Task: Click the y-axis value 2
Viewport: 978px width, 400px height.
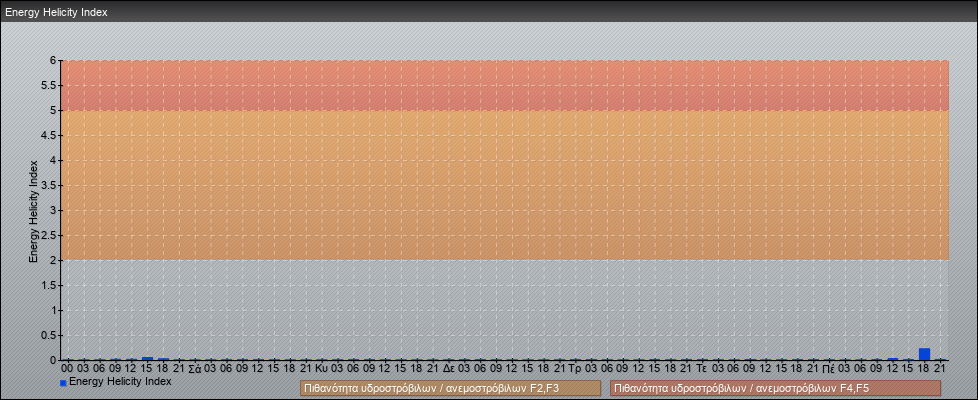Action: pyautogui.click(x=53, y=260)
